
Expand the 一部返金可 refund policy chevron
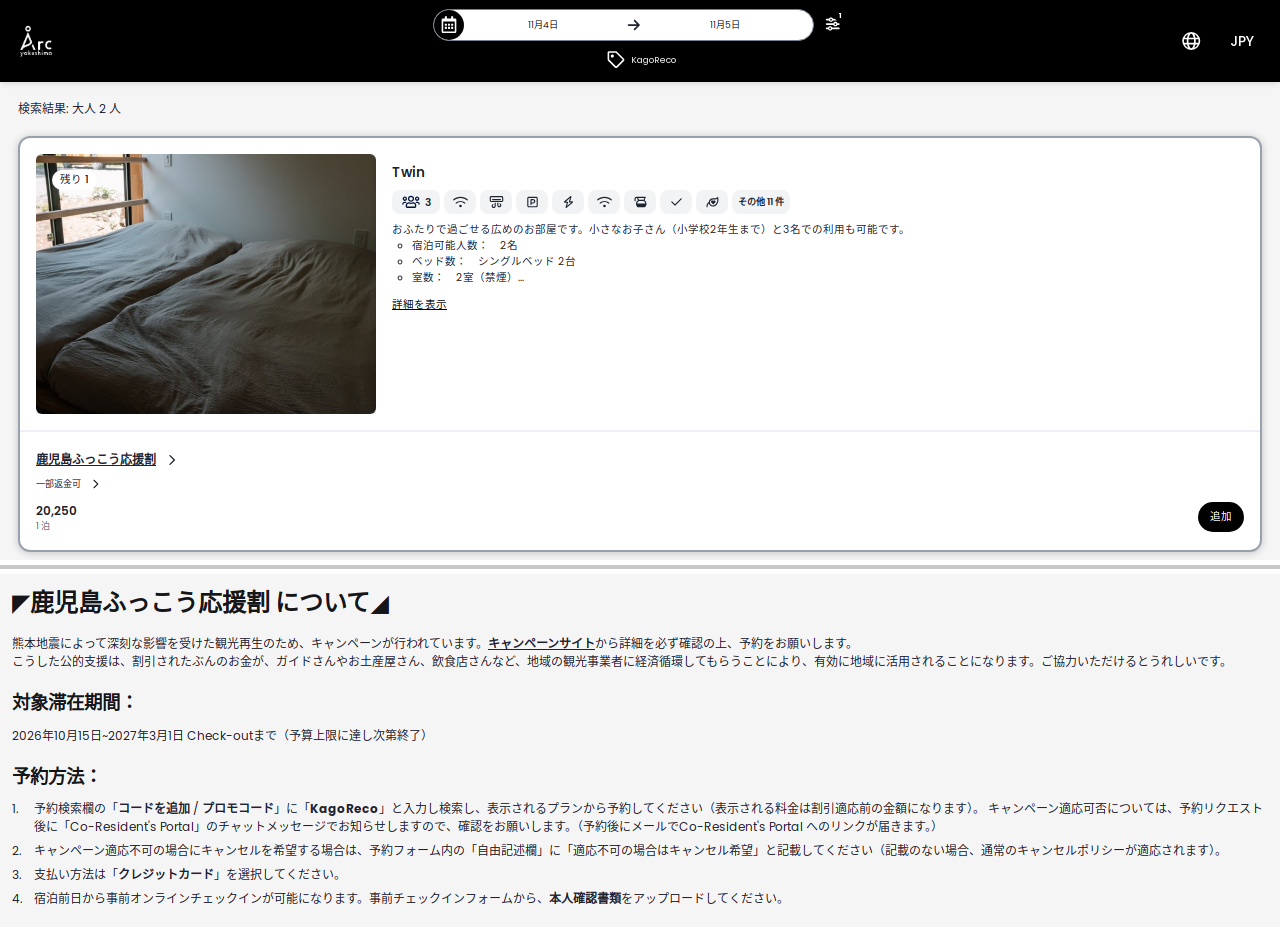point(96,484)
